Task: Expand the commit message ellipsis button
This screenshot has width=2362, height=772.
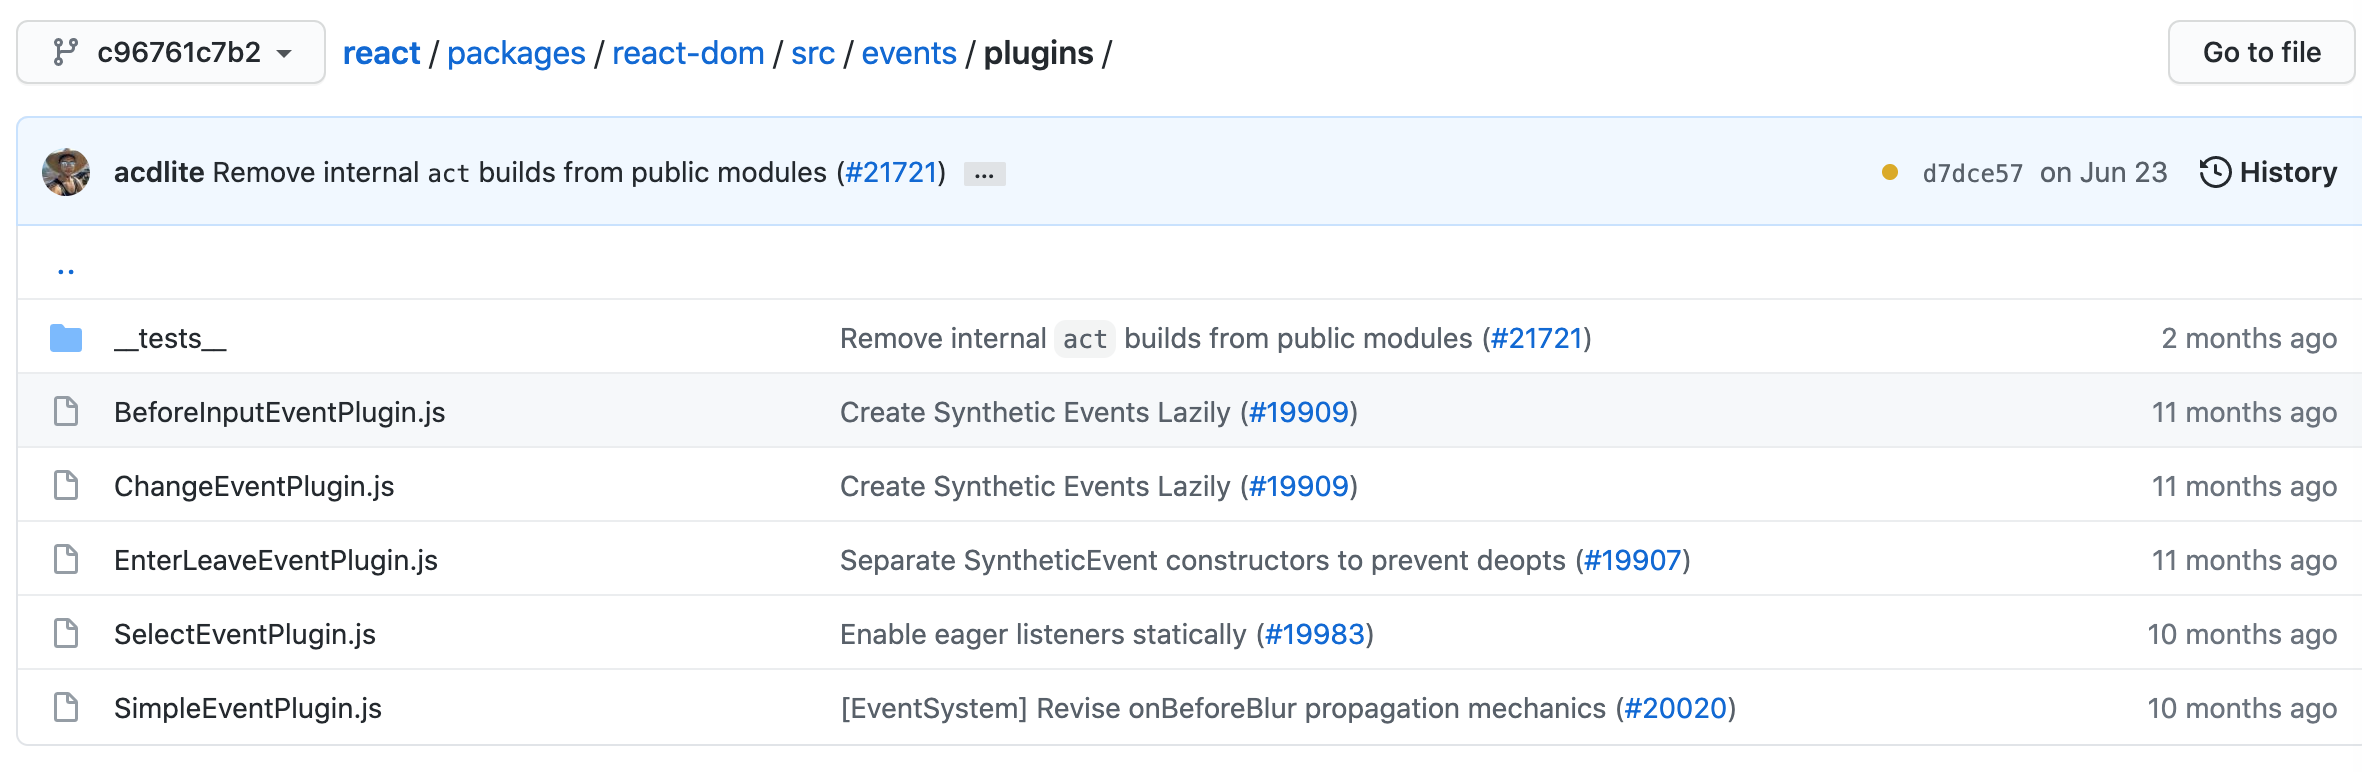Action: click(985, 174)
